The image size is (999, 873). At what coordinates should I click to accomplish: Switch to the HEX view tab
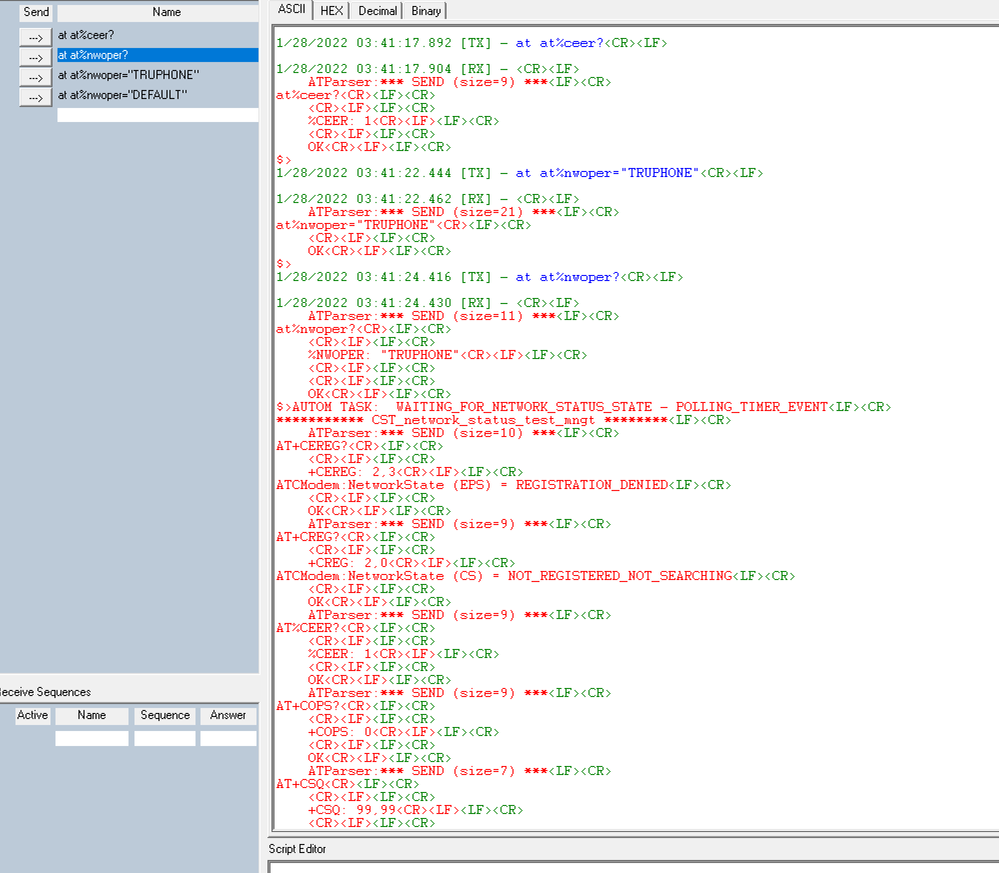tap(331, 11)
